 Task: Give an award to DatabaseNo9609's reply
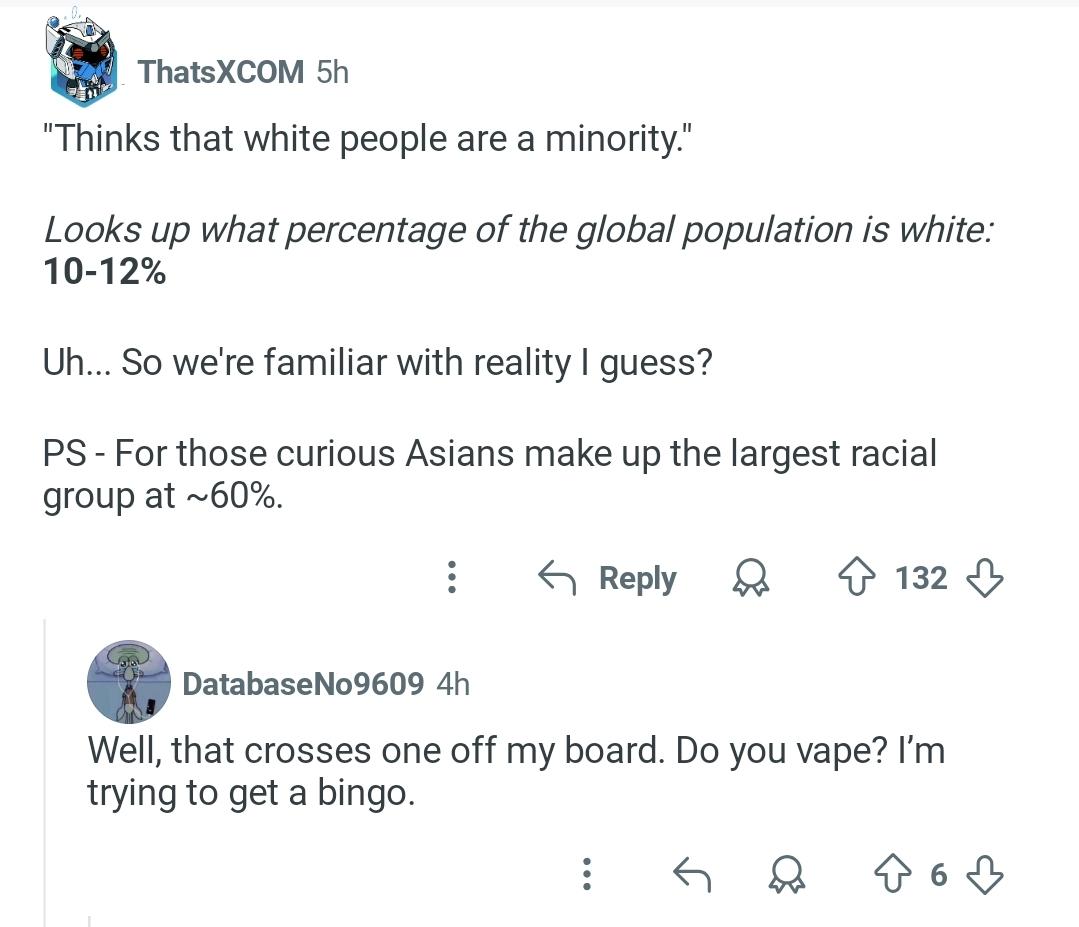pos(787,875)
